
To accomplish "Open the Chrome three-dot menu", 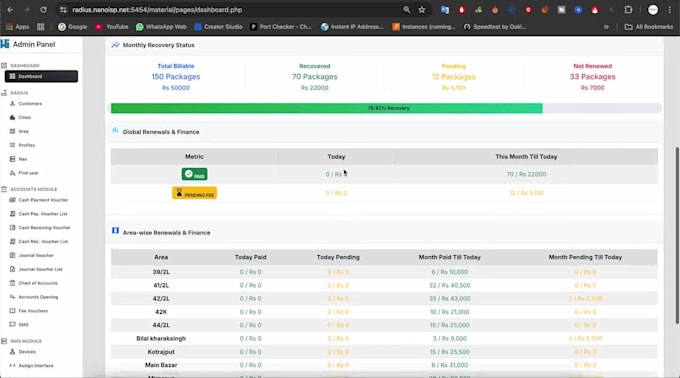I will 670,10.
